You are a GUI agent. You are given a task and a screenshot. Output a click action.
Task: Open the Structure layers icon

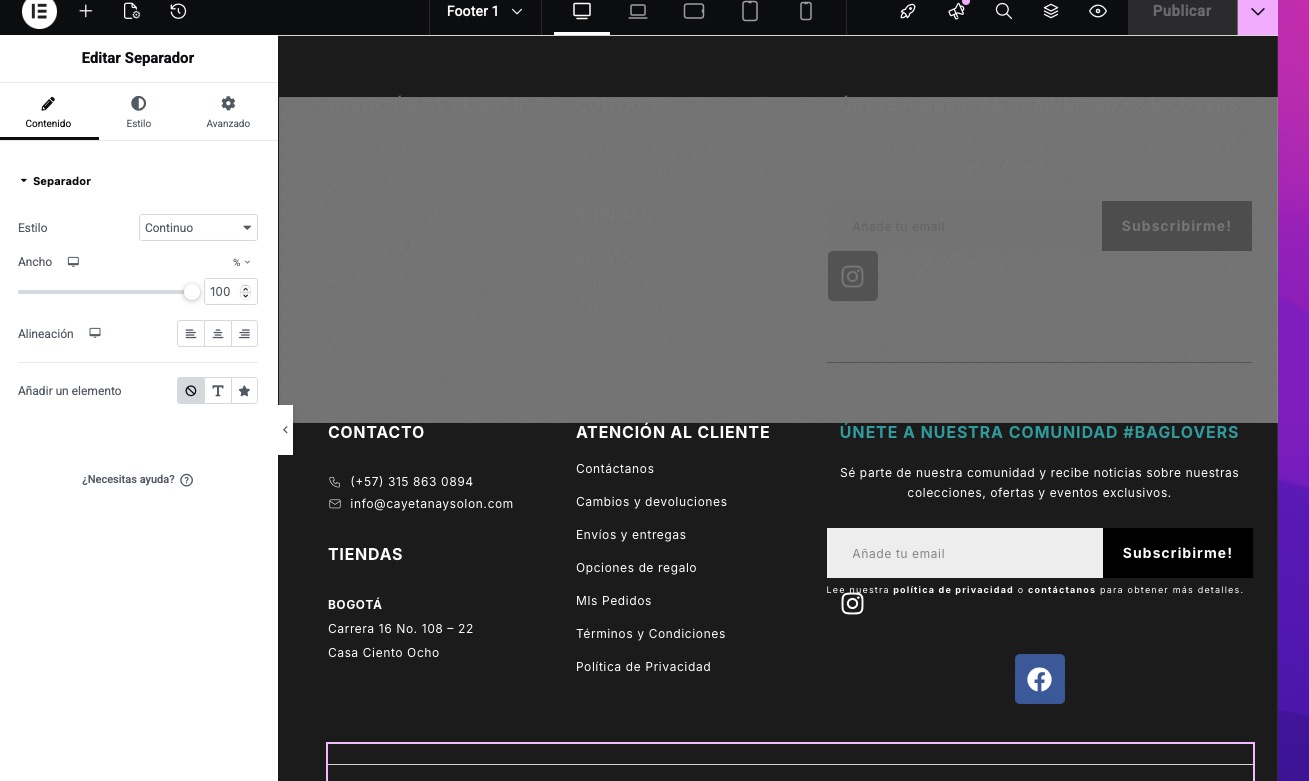[1050, 12]
